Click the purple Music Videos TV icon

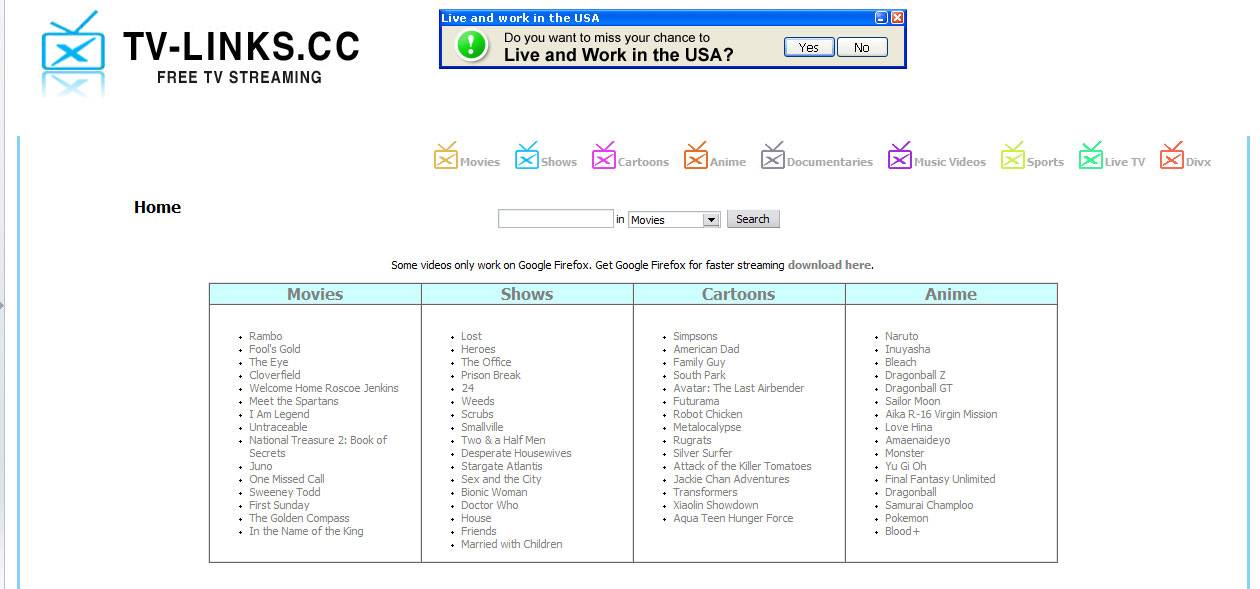[900, 156]
